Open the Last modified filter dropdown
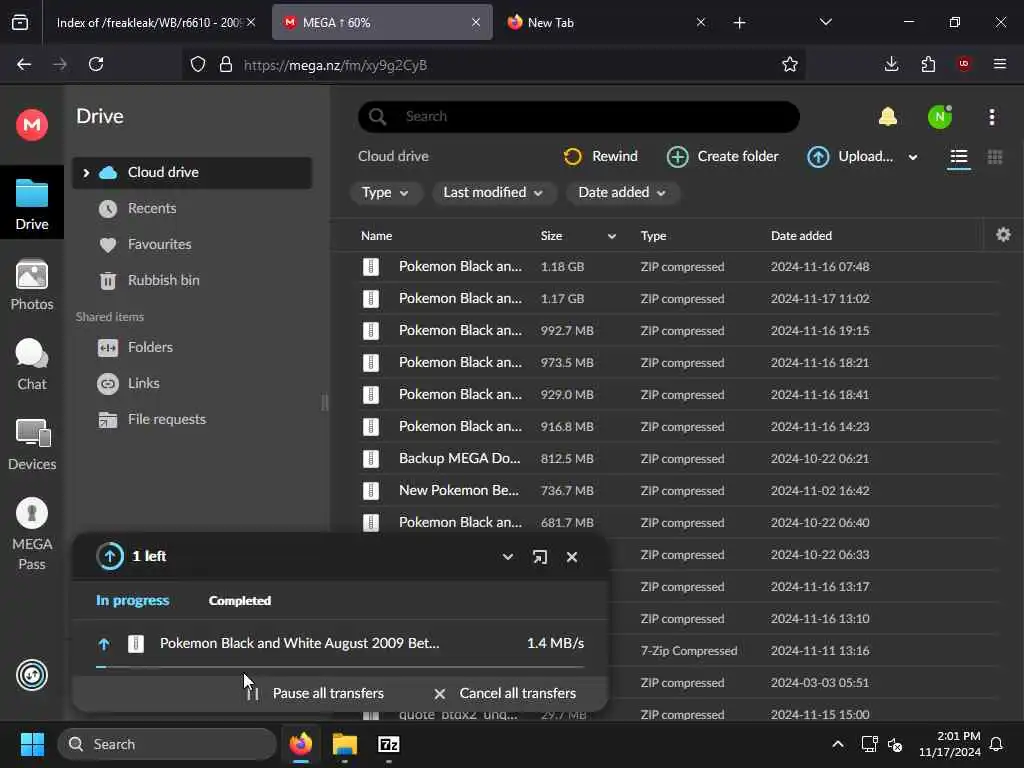This screenshot has width=1024, height=768. (493, 193)
